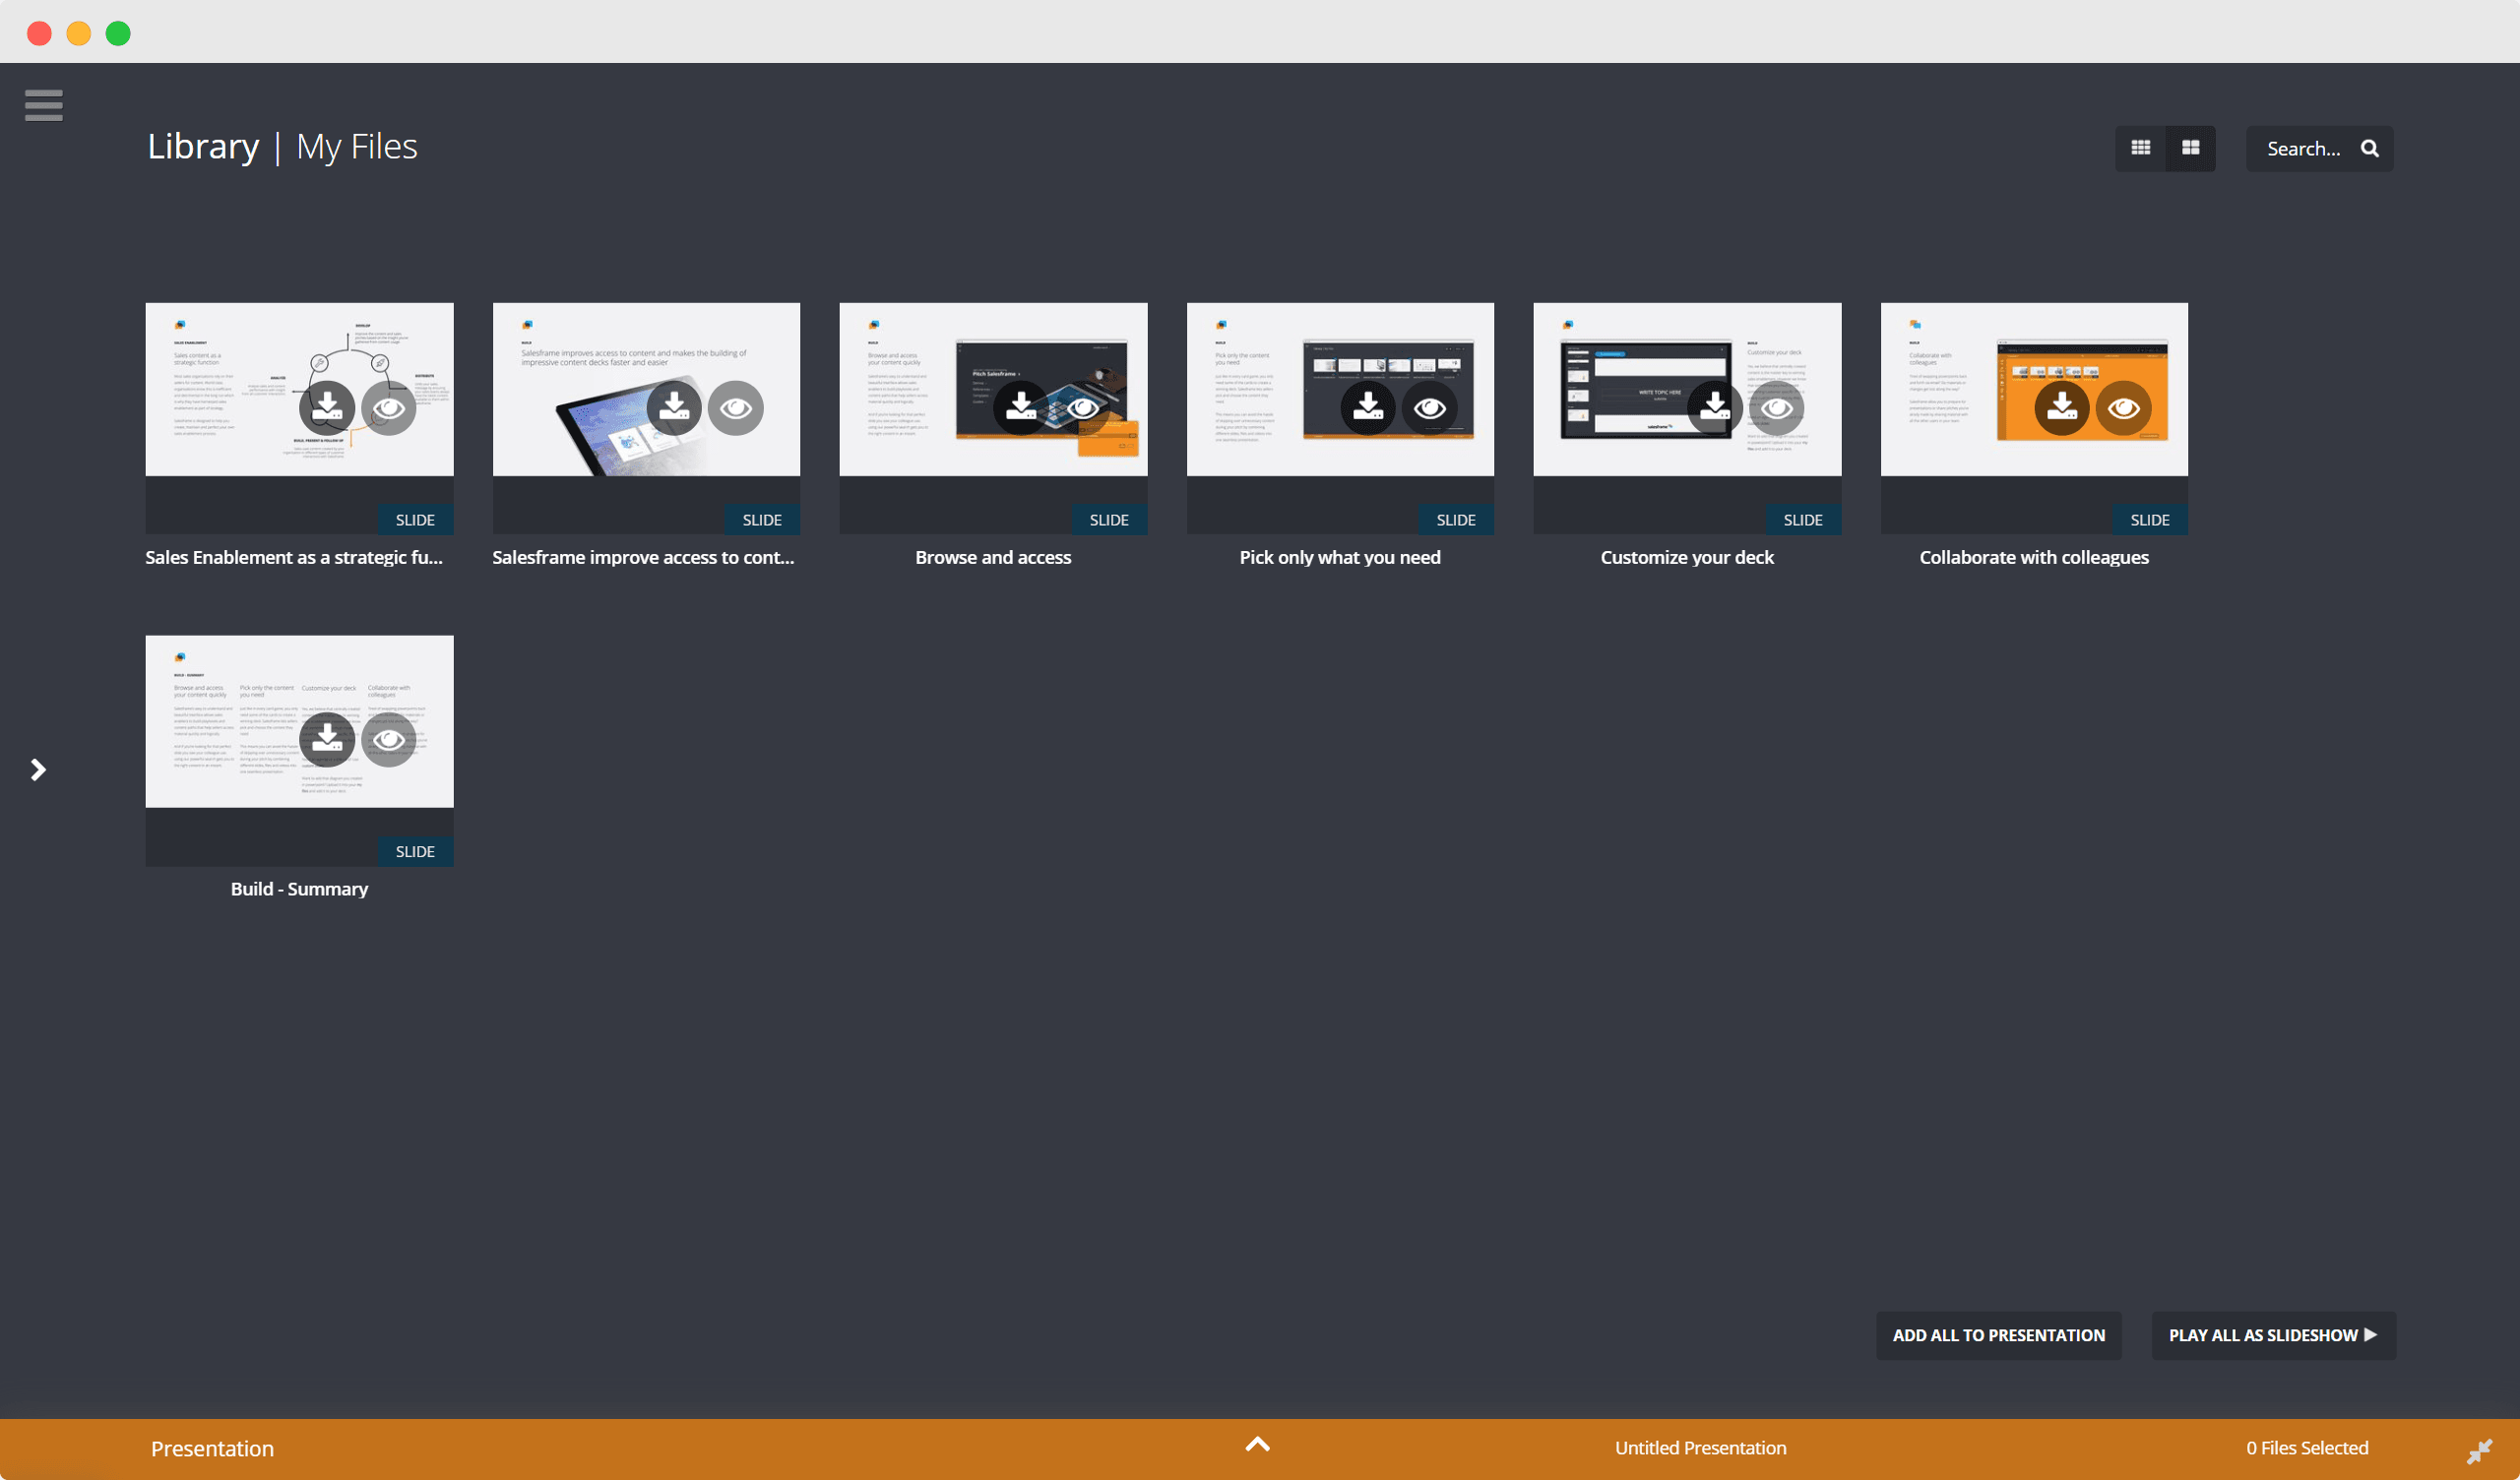Viewport: 2520px width, 1480px height.
Task: Download the Sales Enablement slide
Action: coord(327,407)
